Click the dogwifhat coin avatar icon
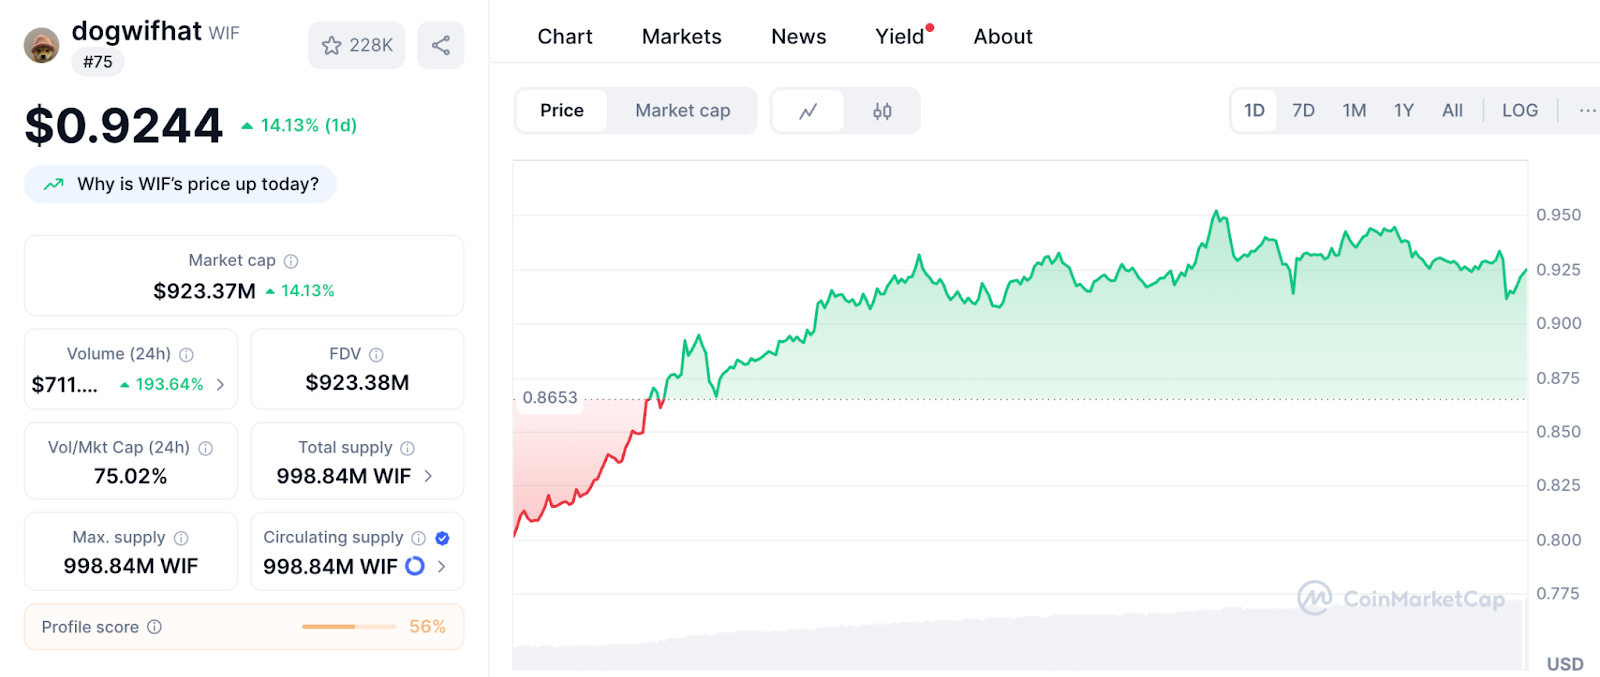1600x677 pixels. pyautogui.click(x=41, y=45)
